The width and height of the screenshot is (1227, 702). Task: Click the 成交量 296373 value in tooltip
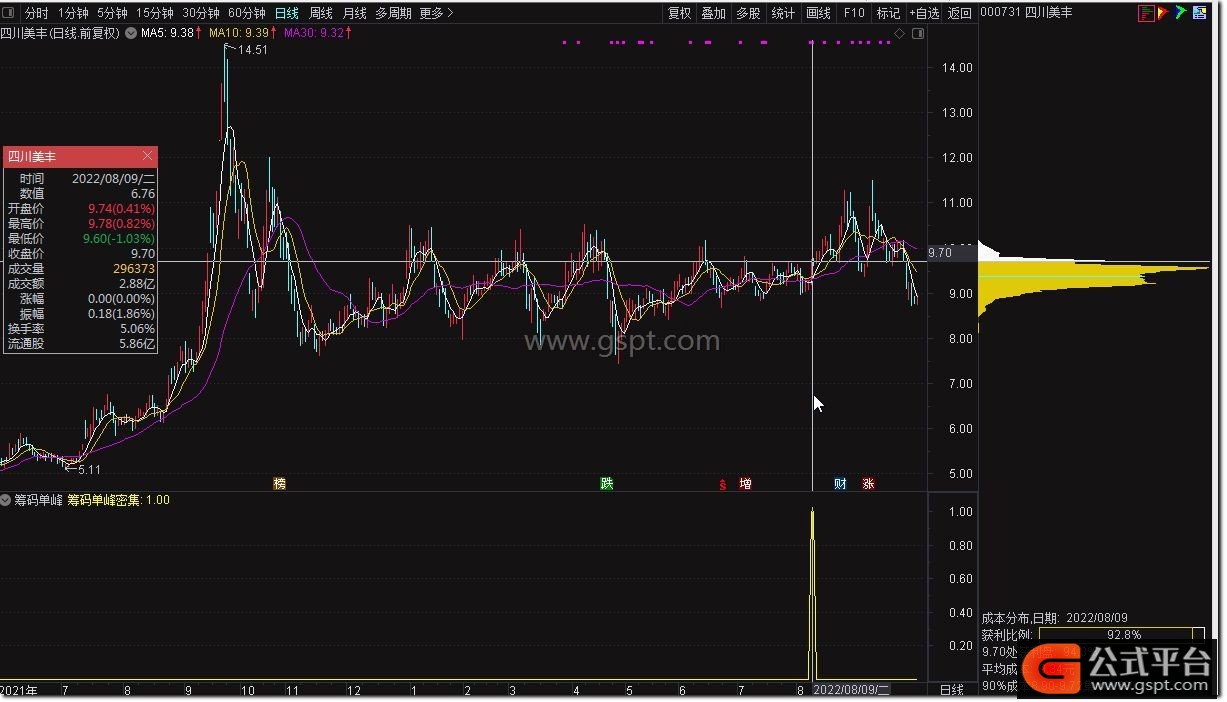pyautogui.click(x=133, y=269)
